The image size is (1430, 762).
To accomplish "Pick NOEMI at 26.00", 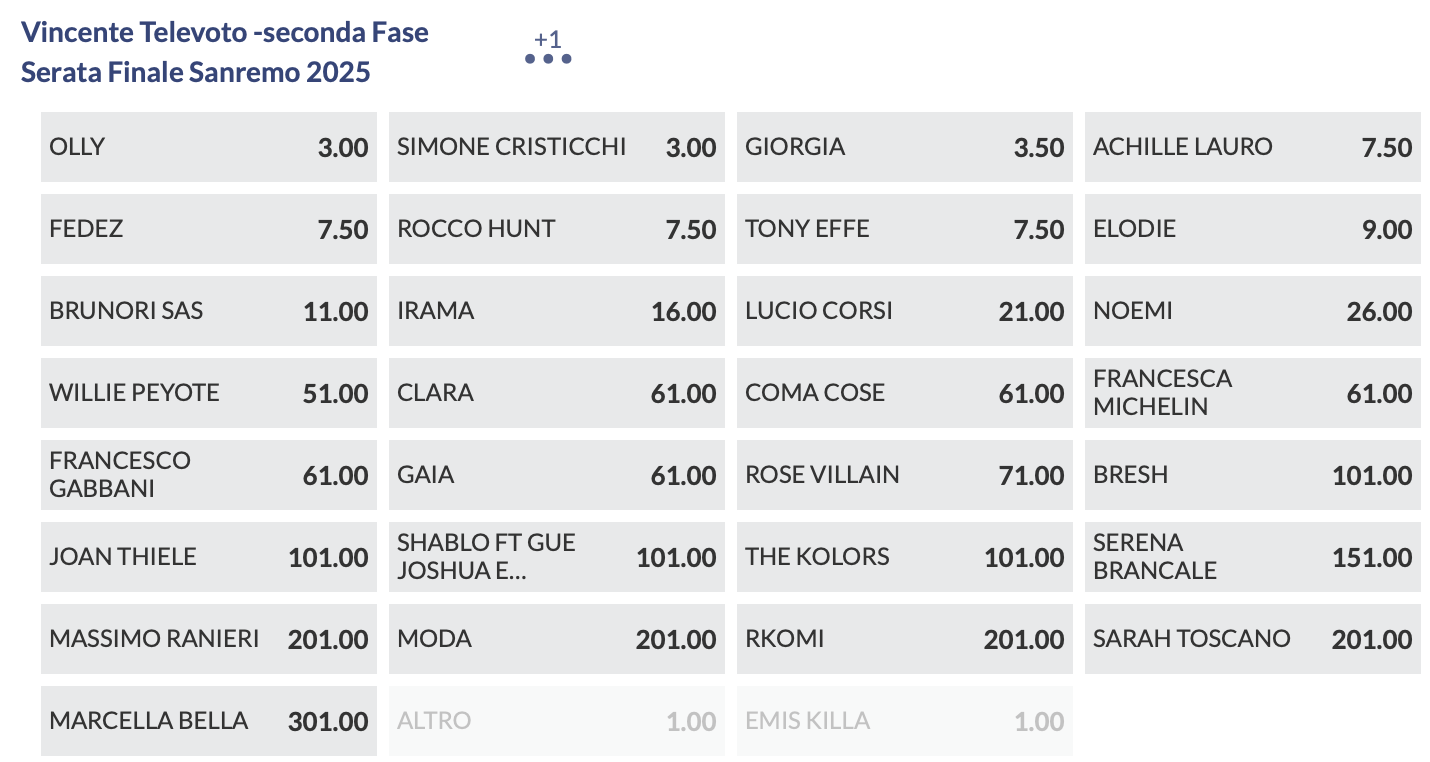I will point(1252,311).
